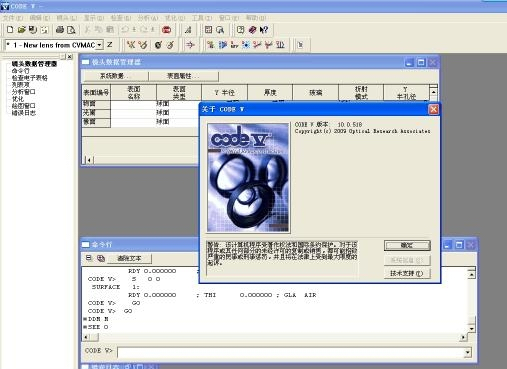Click the Save diskette icon in the toolbar
The image size is (507, 369).
[33, 30]
